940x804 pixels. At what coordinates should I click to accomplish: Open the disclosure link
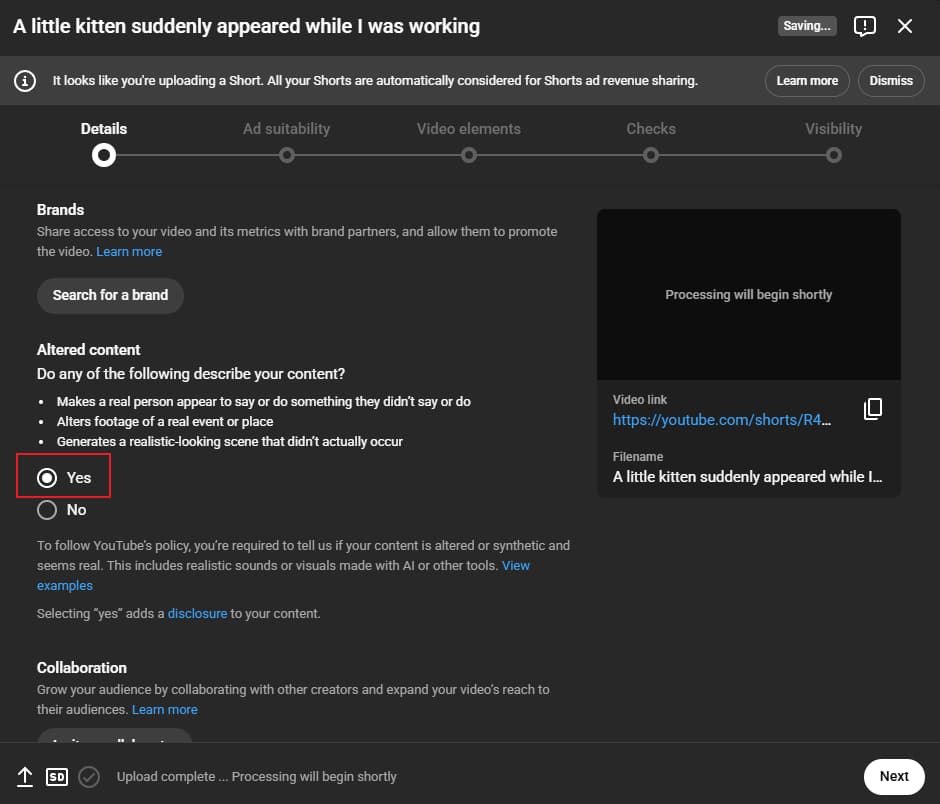pyautogui.click(x=197, y=613)
